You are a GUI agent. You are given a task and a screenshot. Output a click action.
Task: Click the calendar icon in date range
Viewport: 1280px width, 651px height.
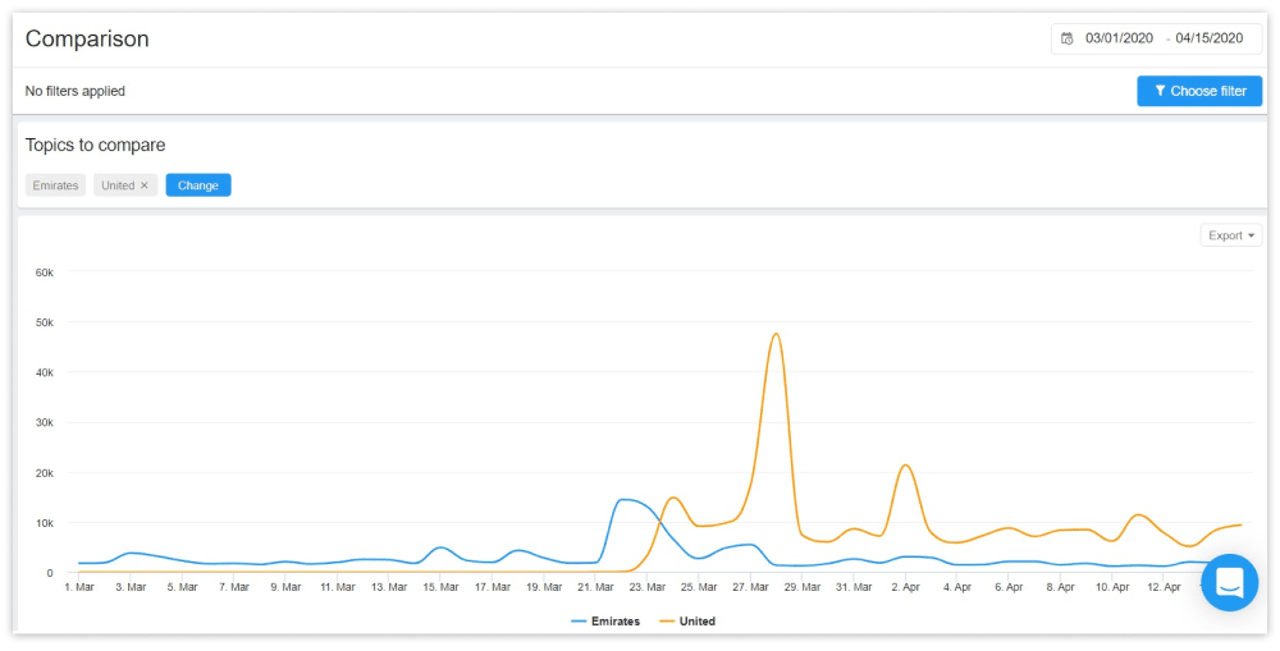[x=1067, y=39]
